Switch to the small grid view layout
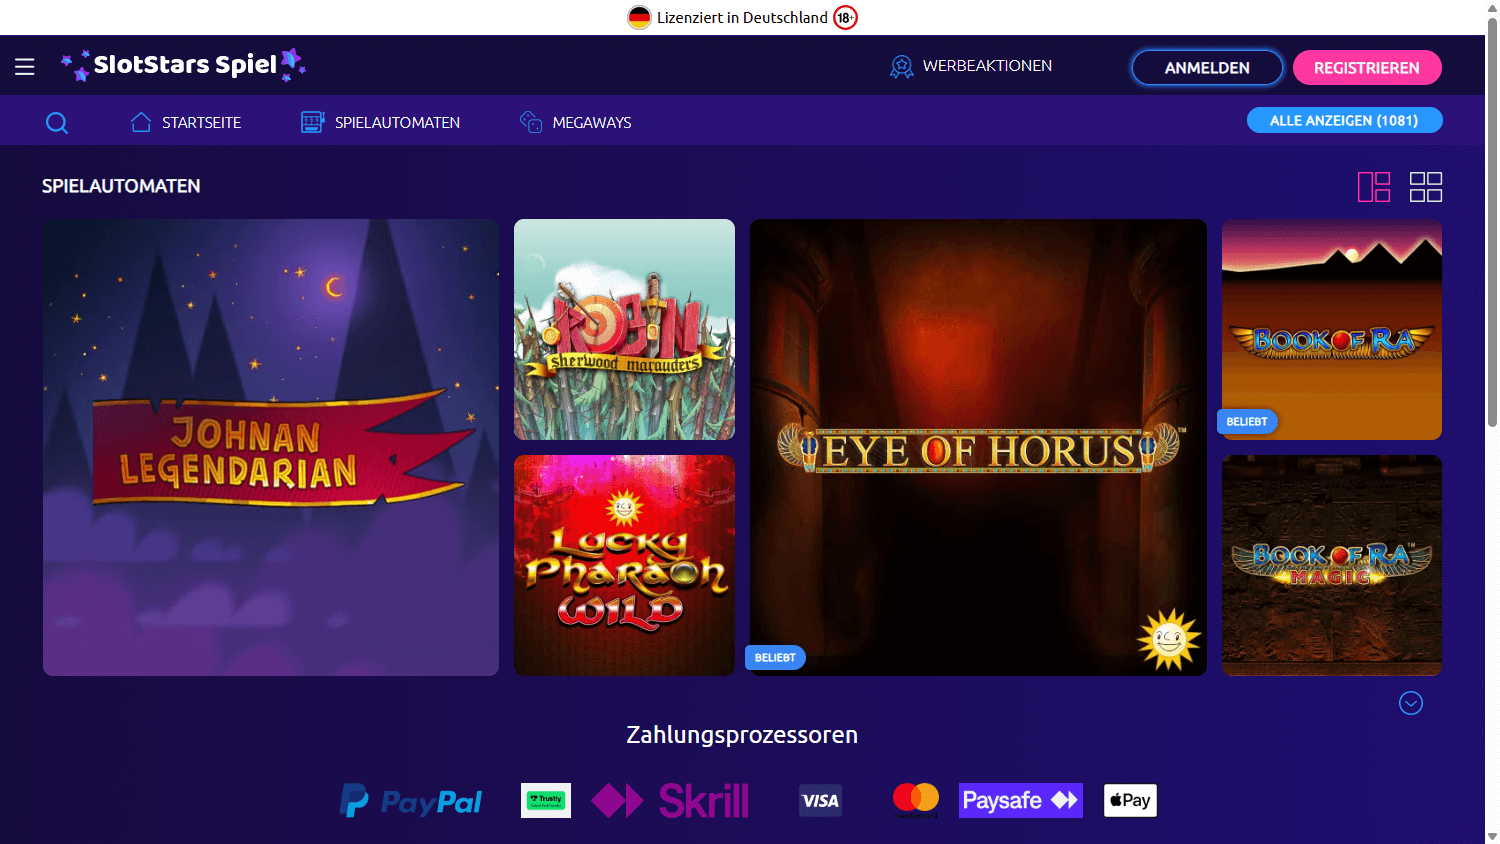 [x=1426, y=187]
